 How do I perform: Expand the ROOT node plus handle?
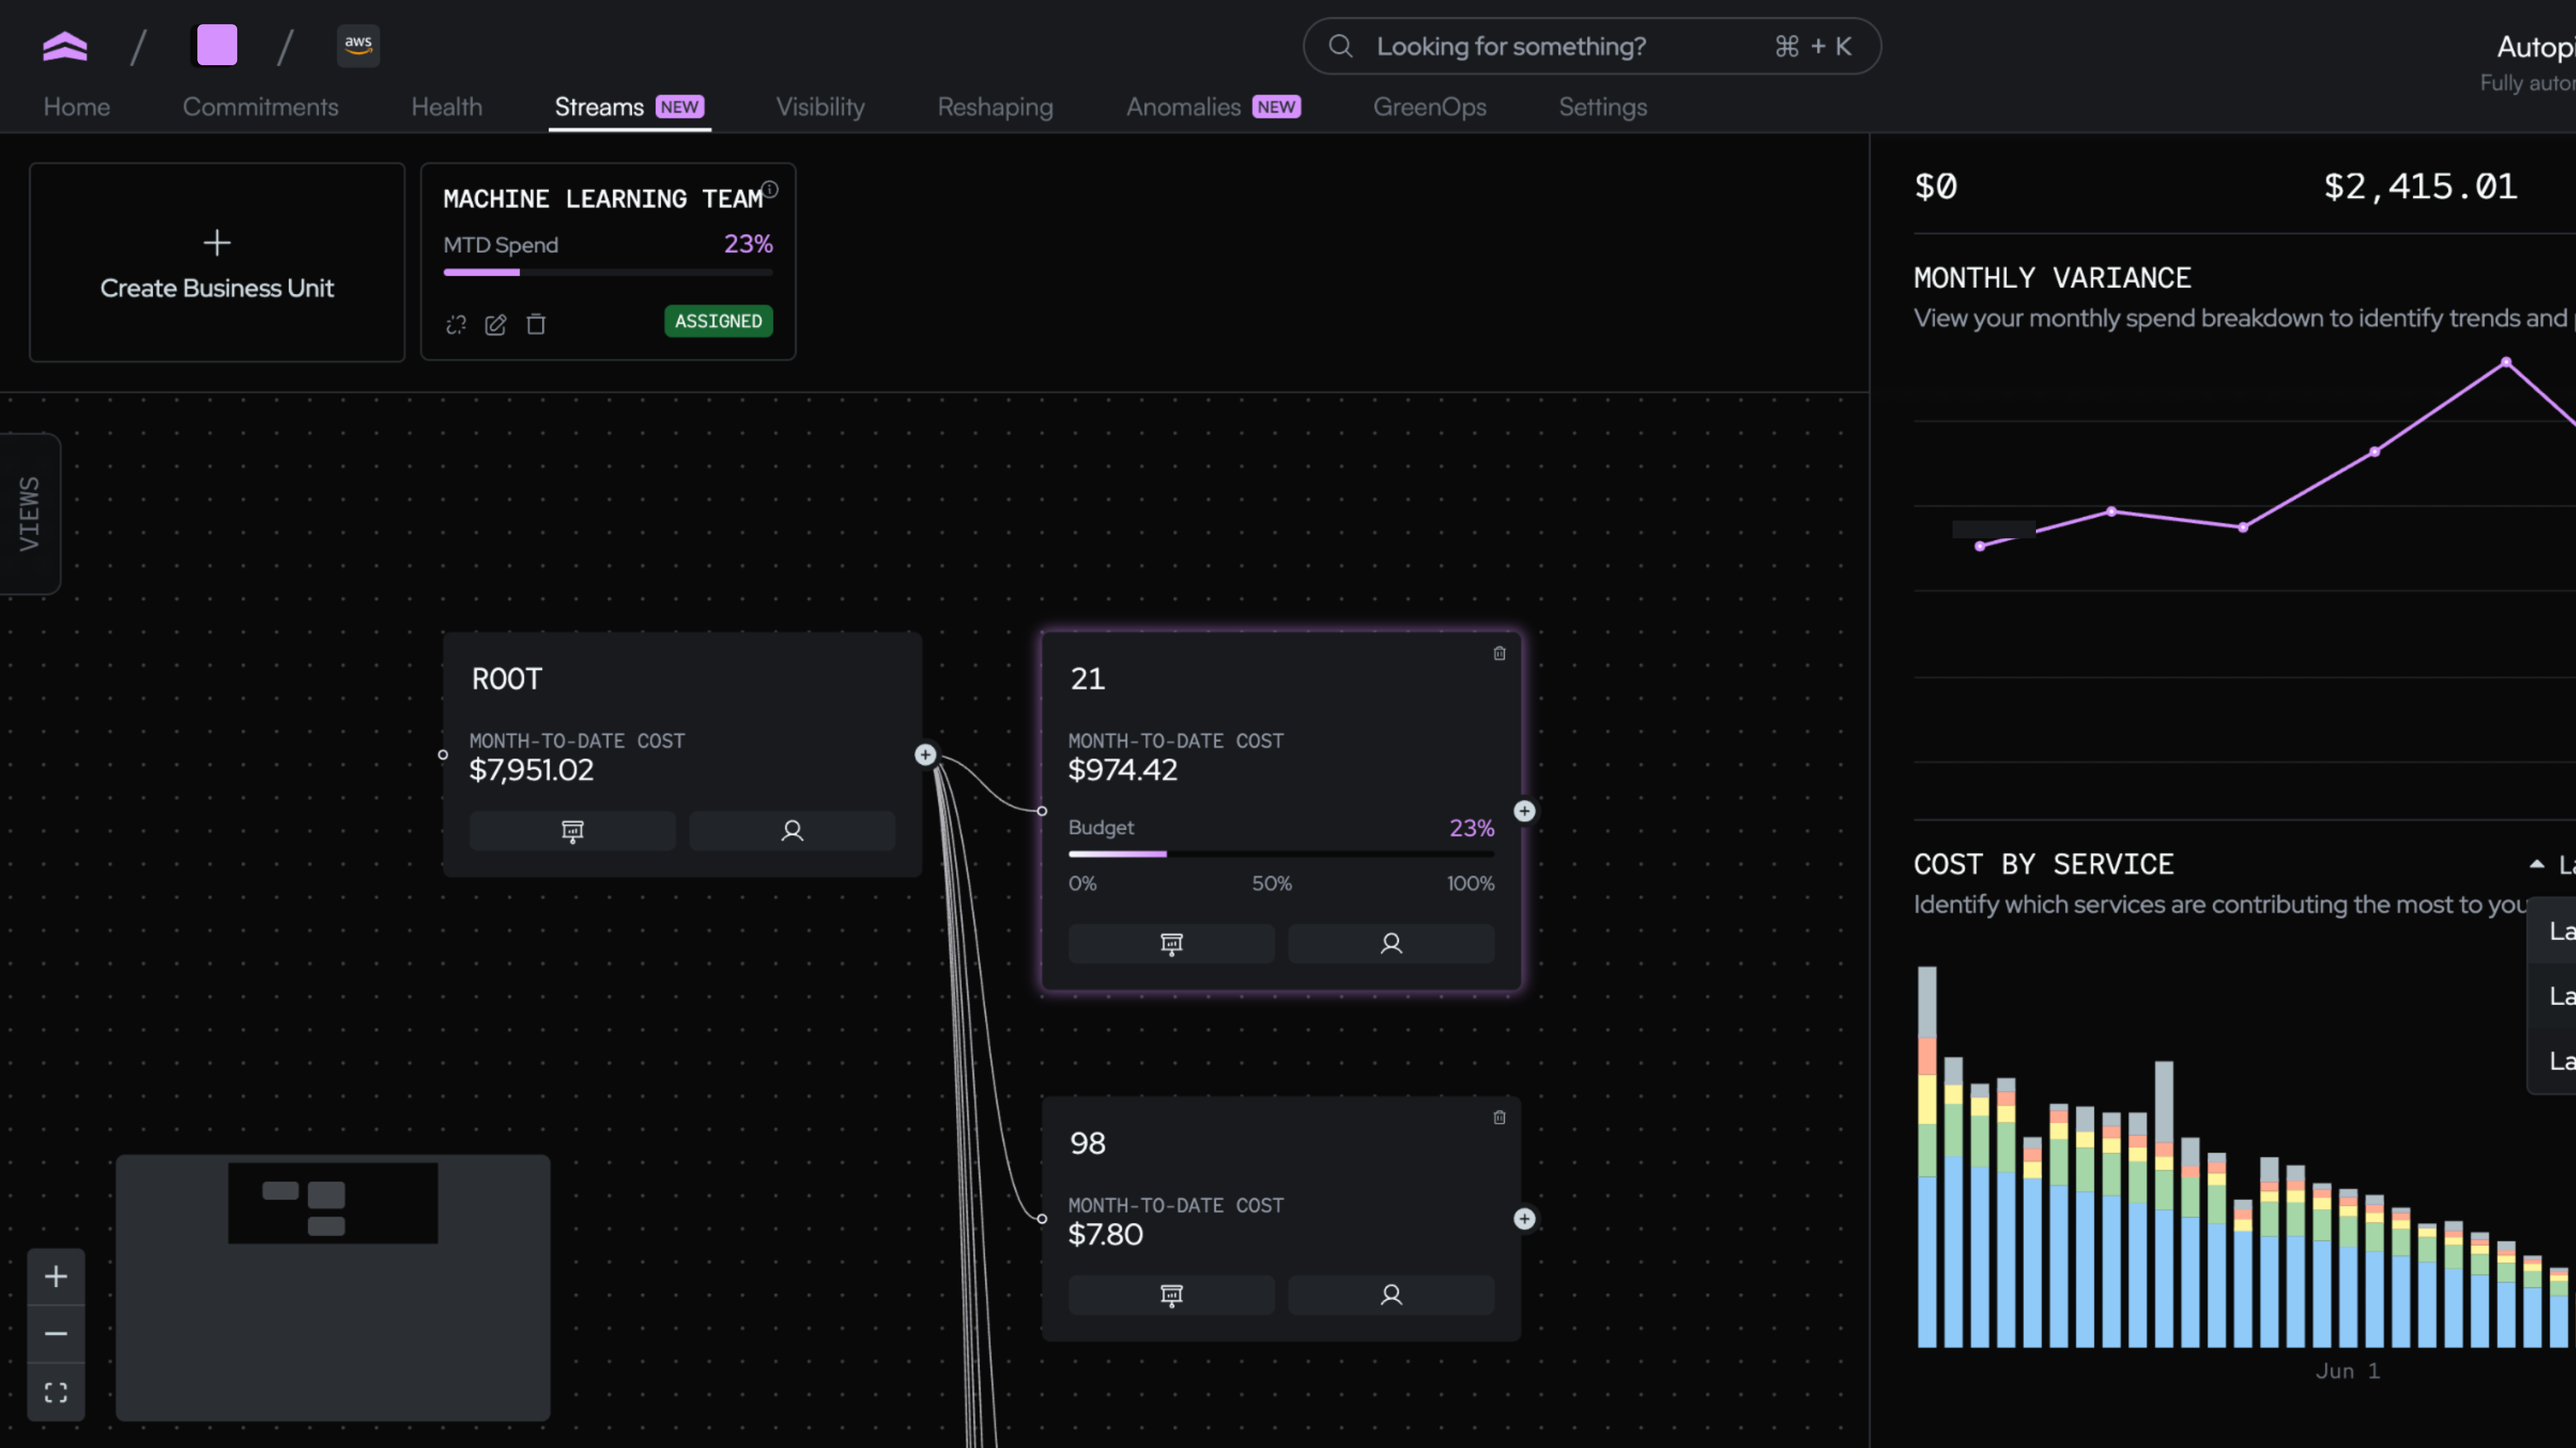tap(926, 755)
